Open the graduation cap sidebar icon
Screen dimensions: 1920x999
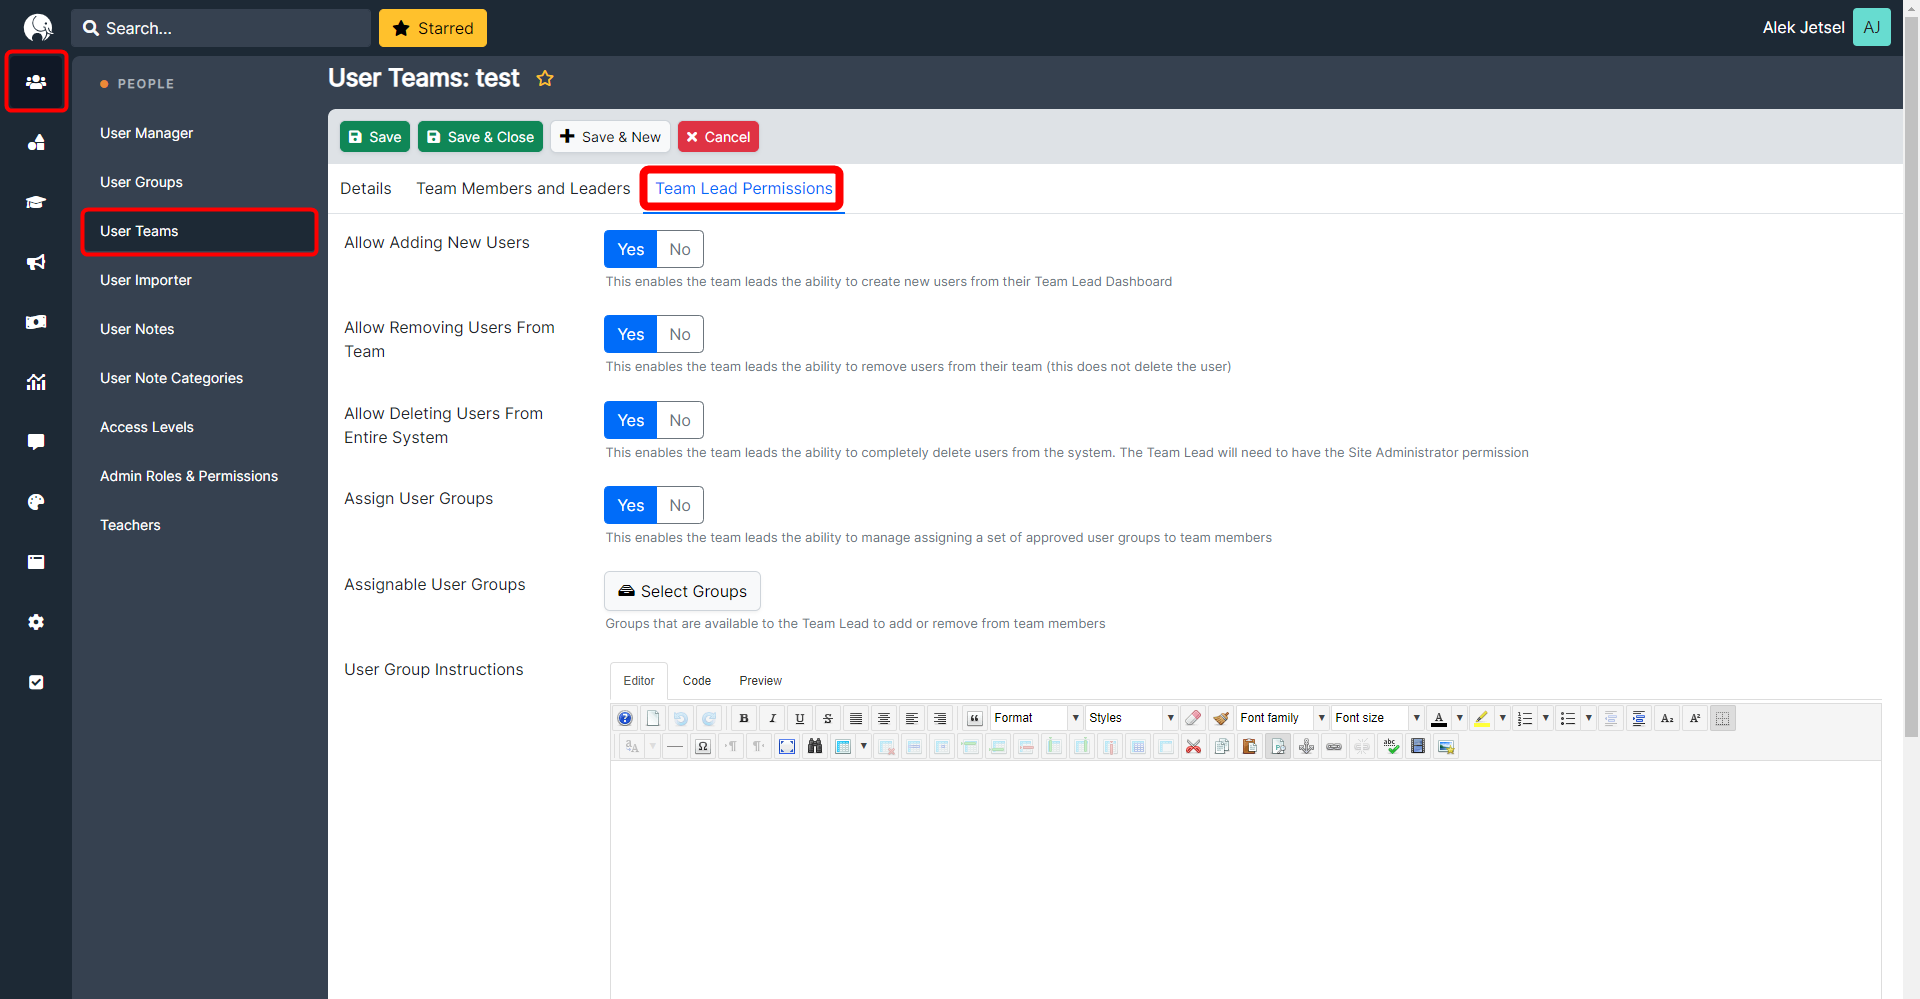[x=36, y=202]
